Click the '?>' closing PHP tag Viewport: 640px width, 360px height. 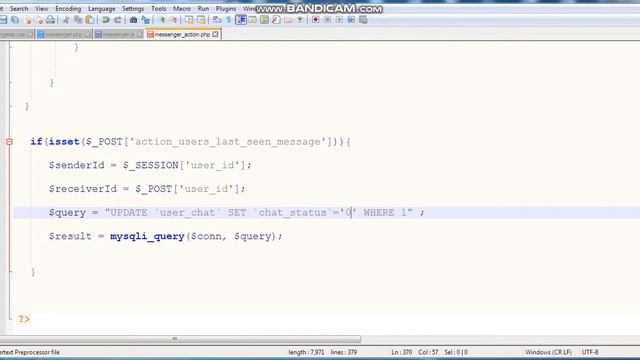coord(24,319)
